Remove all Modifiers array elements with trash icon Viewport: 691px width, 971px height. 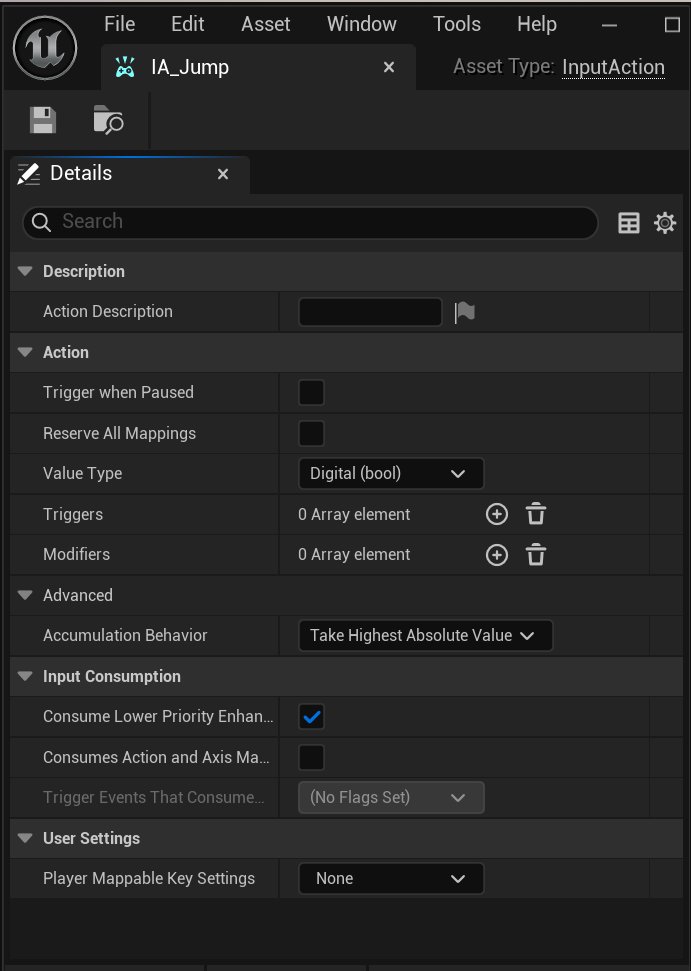click(536, 555)
